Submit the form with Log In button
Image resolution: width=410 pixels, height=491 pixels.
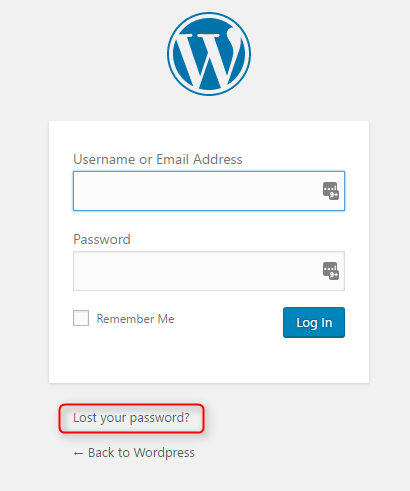[x=314, y=322]
